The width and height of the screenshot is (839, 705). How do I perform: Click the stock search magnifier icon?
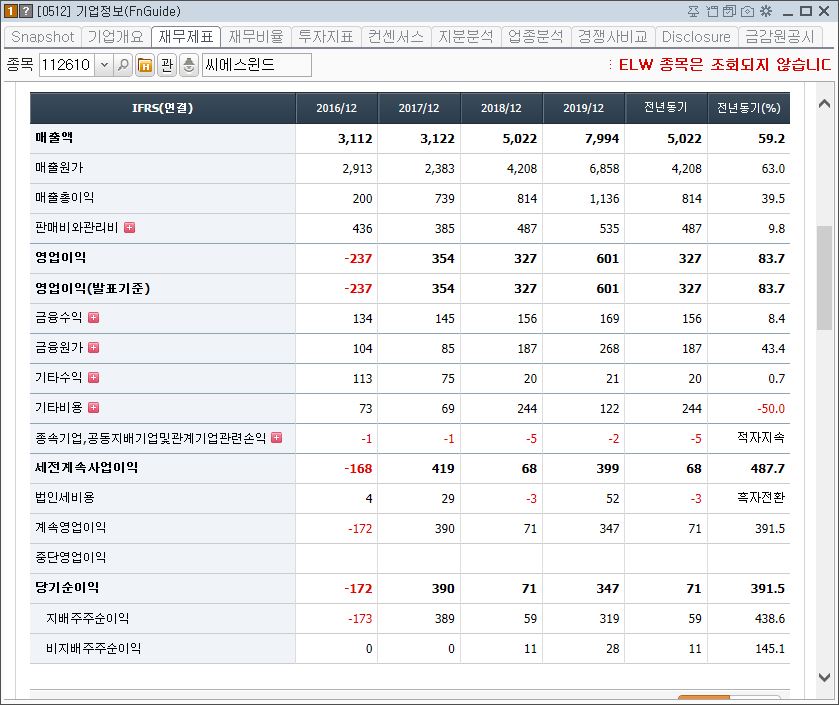tap(123, 63)
